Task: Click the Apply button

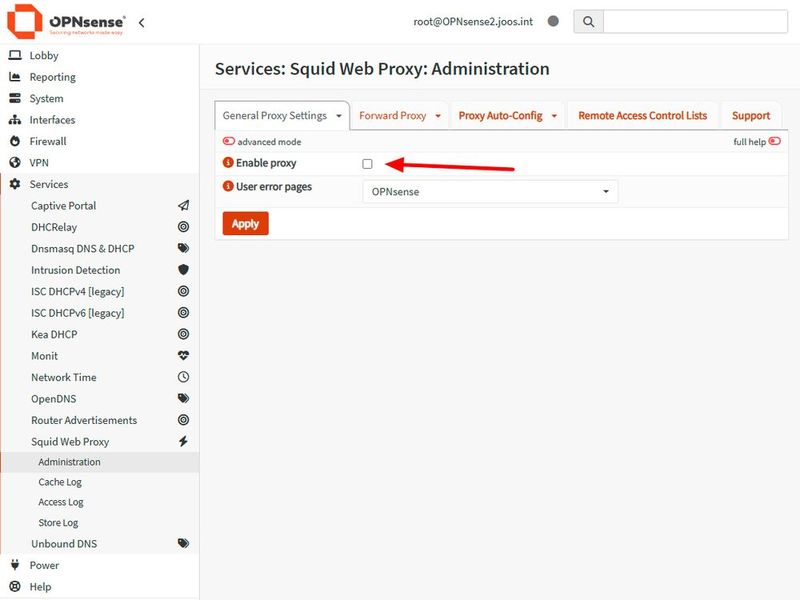Action: 245,223
